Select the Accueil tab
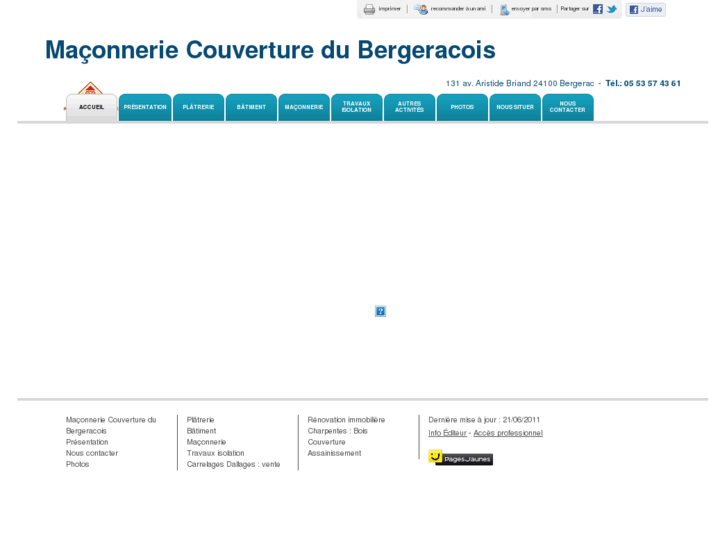This screenshot has height=545, width=727. [91, 108]
